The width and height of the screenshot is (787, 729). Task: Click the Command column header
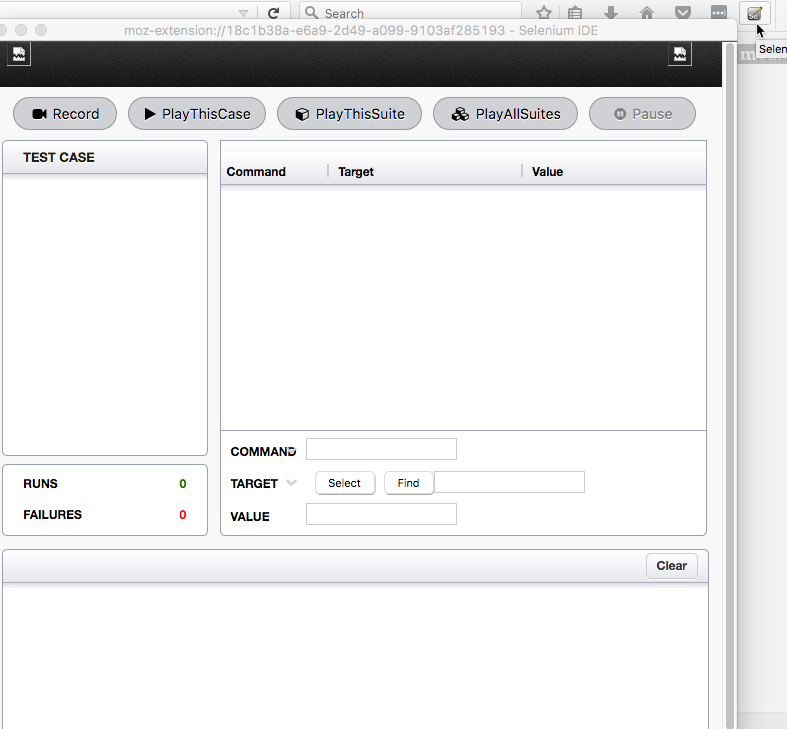pos(256,172)
